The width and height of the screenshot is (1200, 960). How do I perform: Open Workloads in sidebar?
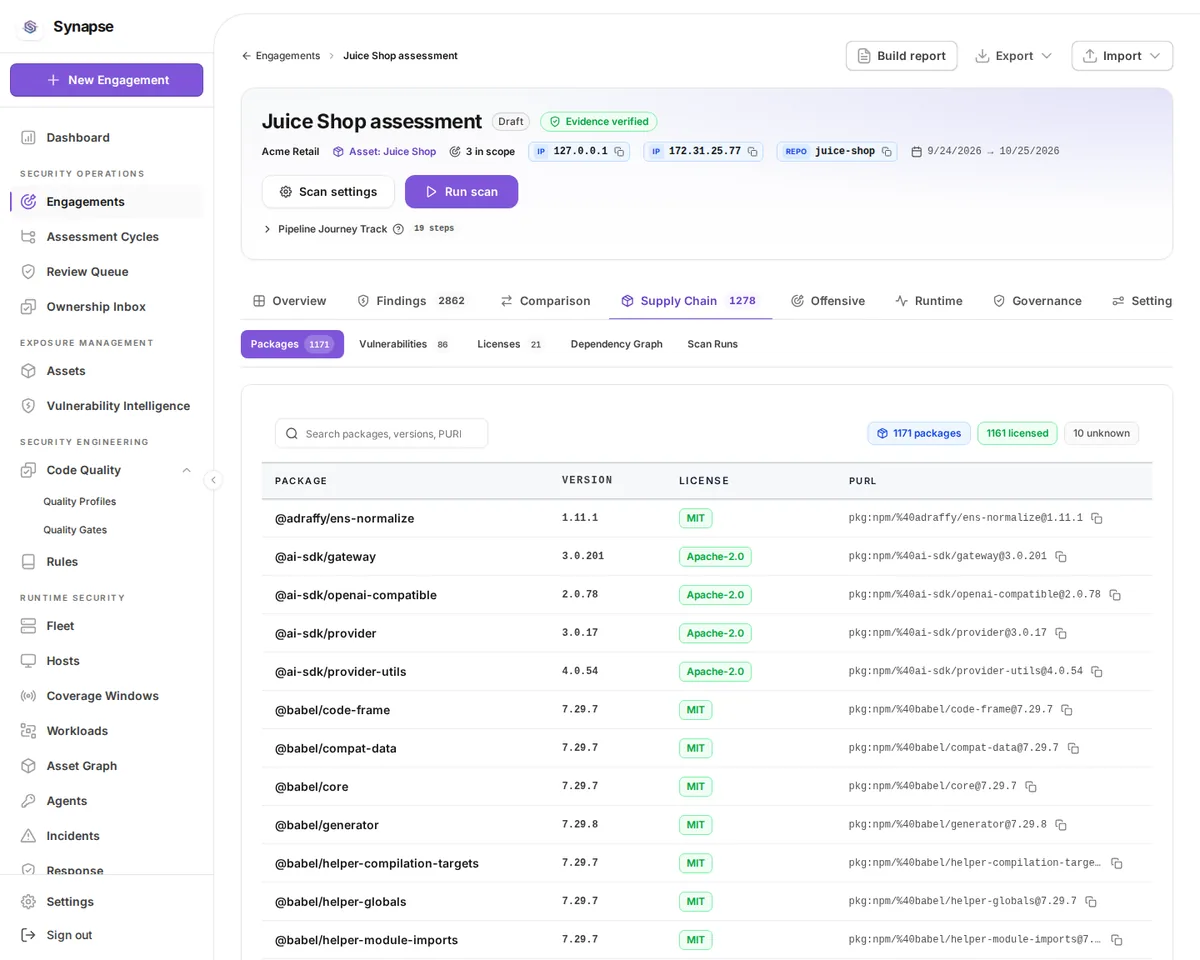coord(106,731)
